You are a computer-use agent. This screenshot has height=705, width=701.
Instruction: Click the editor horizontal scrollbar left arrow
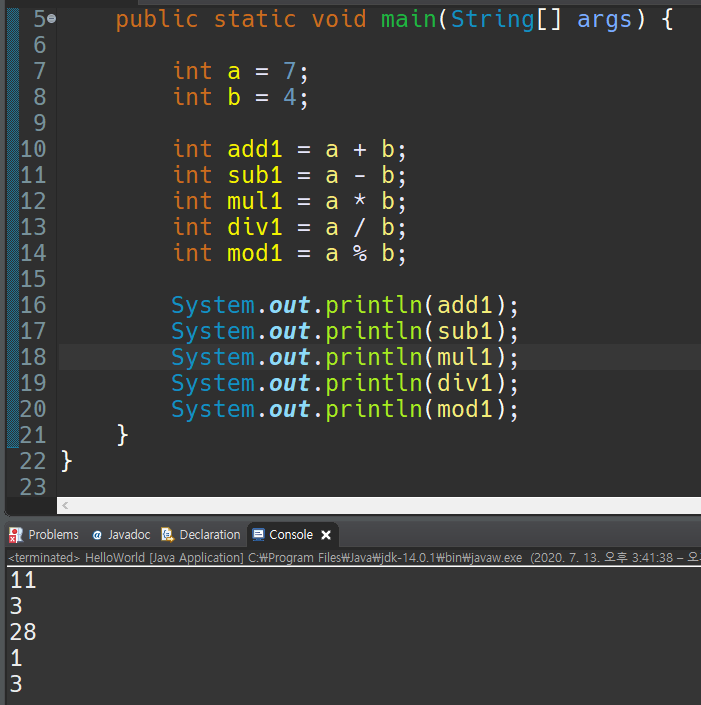point(65,505)
